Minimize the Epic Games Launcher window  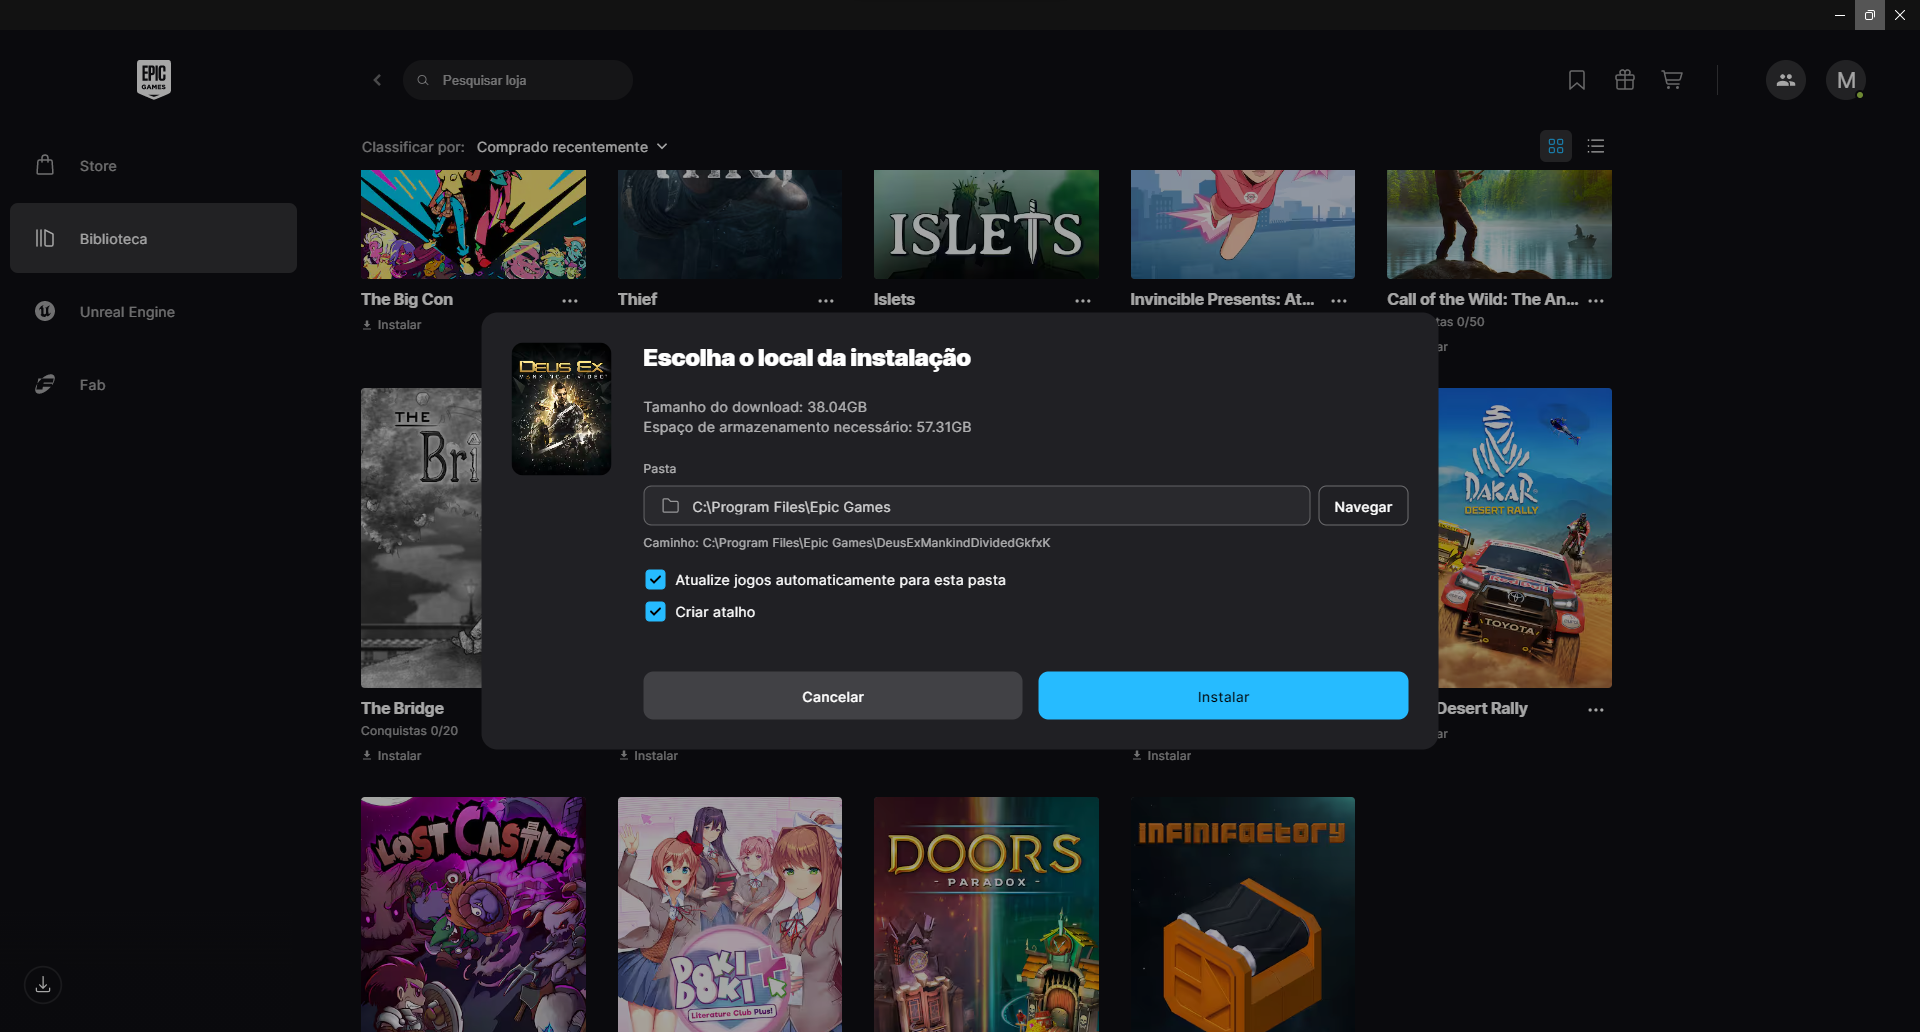click(1840, 15)
